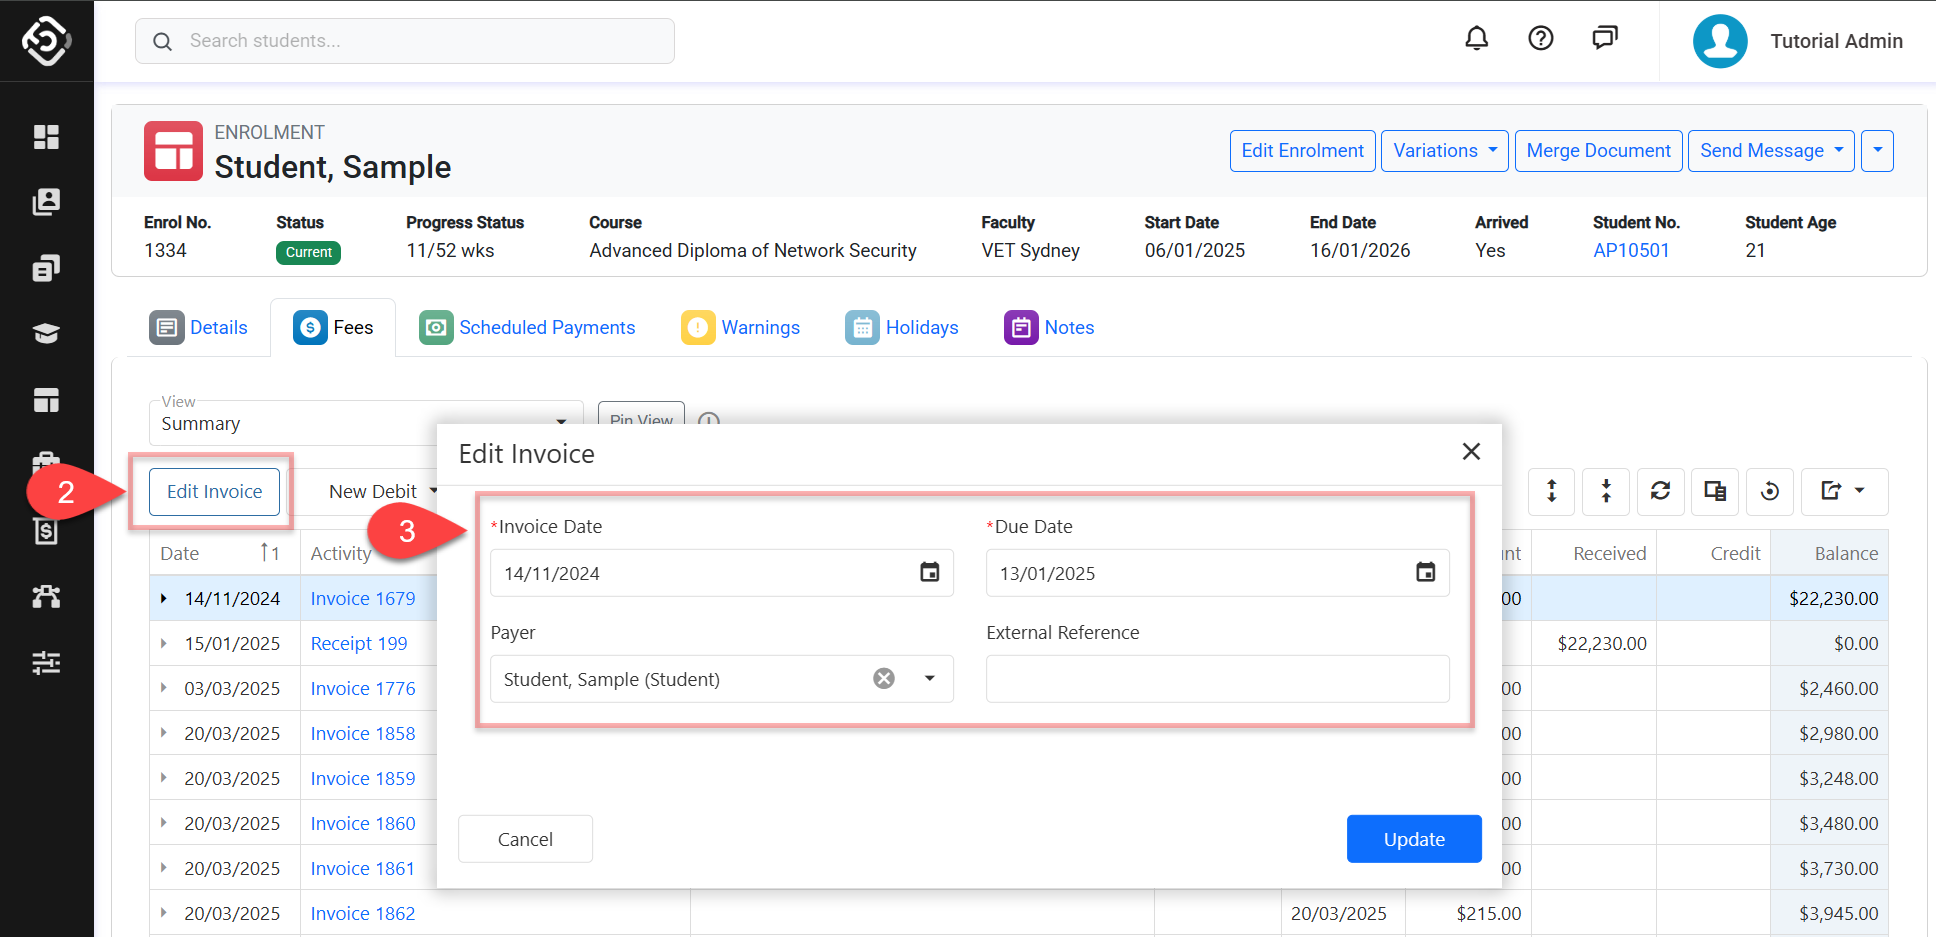Close the Edit Invoice dialog
The width and height of the screenshot is (1936, 937).
(1471, 452)
